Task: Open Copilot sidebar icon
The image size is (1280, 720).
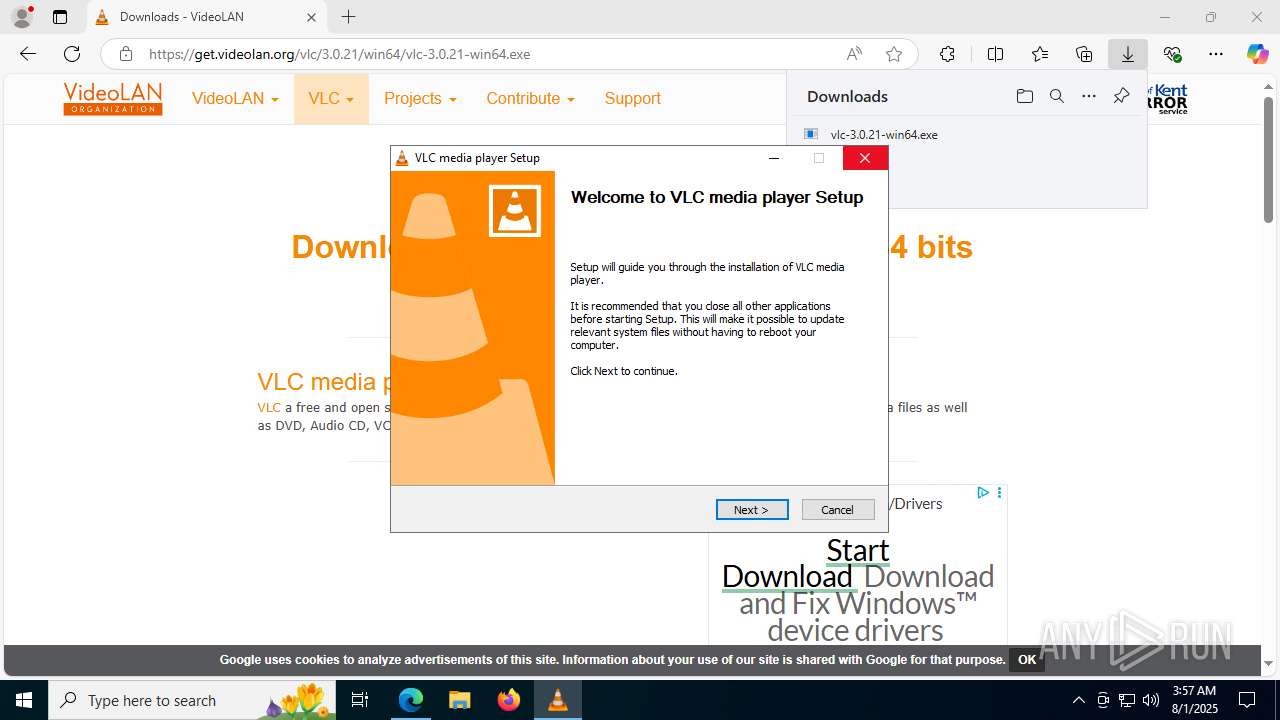Action: 1258,54
